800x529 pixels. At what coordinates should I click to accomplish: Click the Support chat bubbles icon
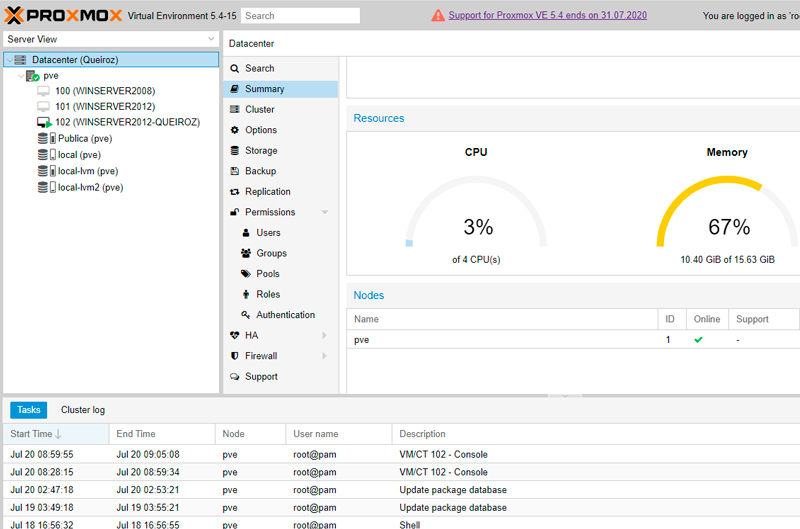[235, 376]
